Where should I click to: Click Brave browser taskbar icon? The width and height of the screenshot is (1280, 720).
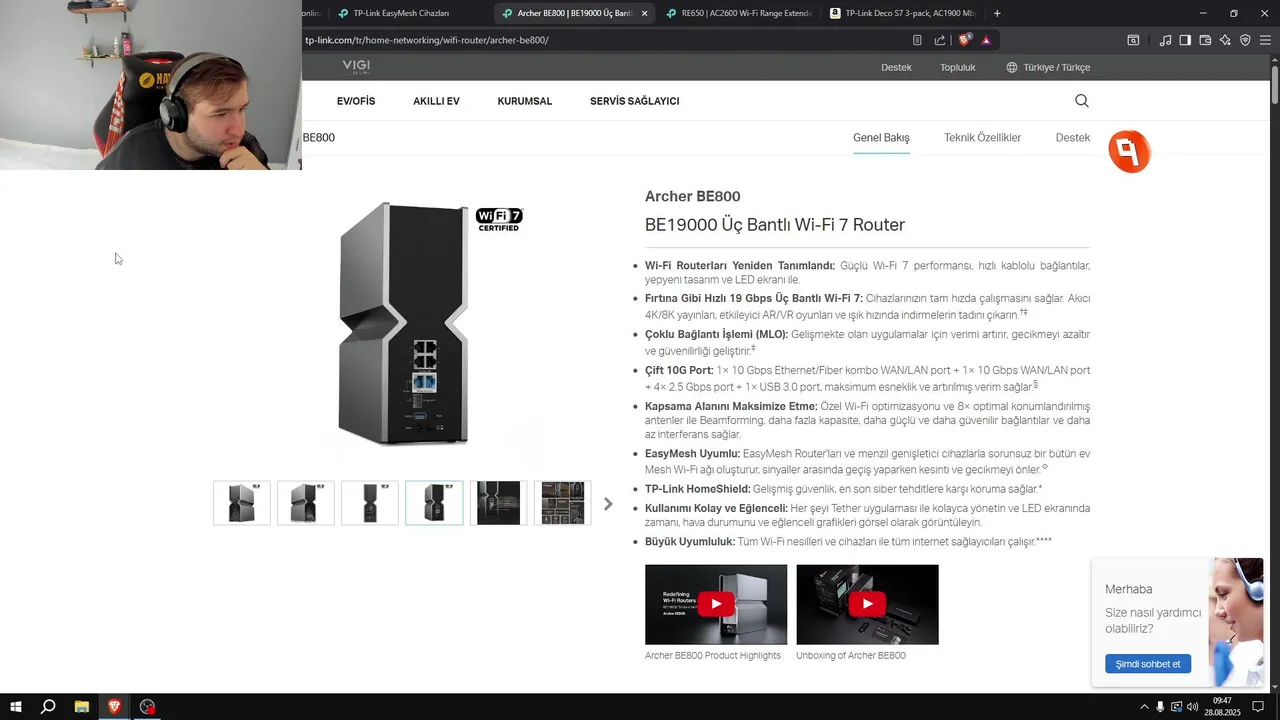114,707
